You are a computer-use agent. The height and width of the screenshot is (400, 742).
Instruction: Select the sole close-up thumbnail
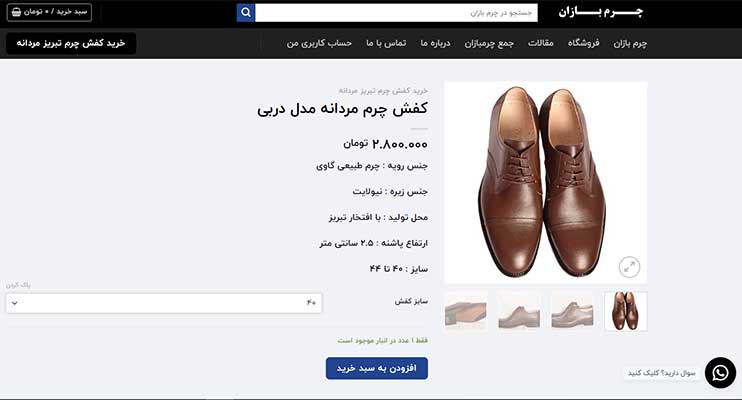point(466,311)
